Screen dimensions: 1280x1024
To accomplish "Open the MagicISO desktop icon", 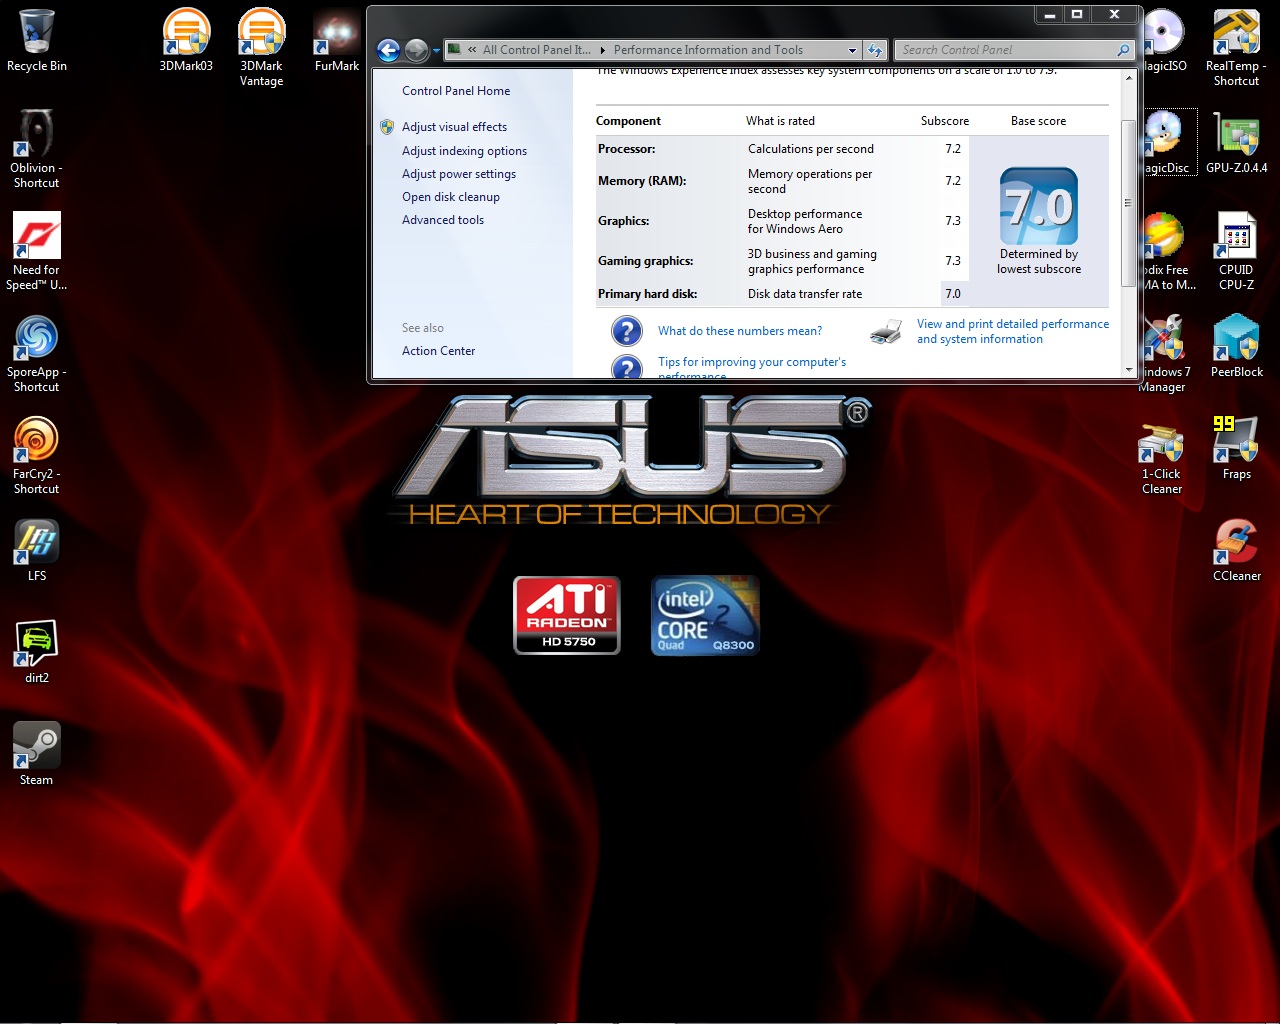I will pyautogui.click(x=1165, y=40).
